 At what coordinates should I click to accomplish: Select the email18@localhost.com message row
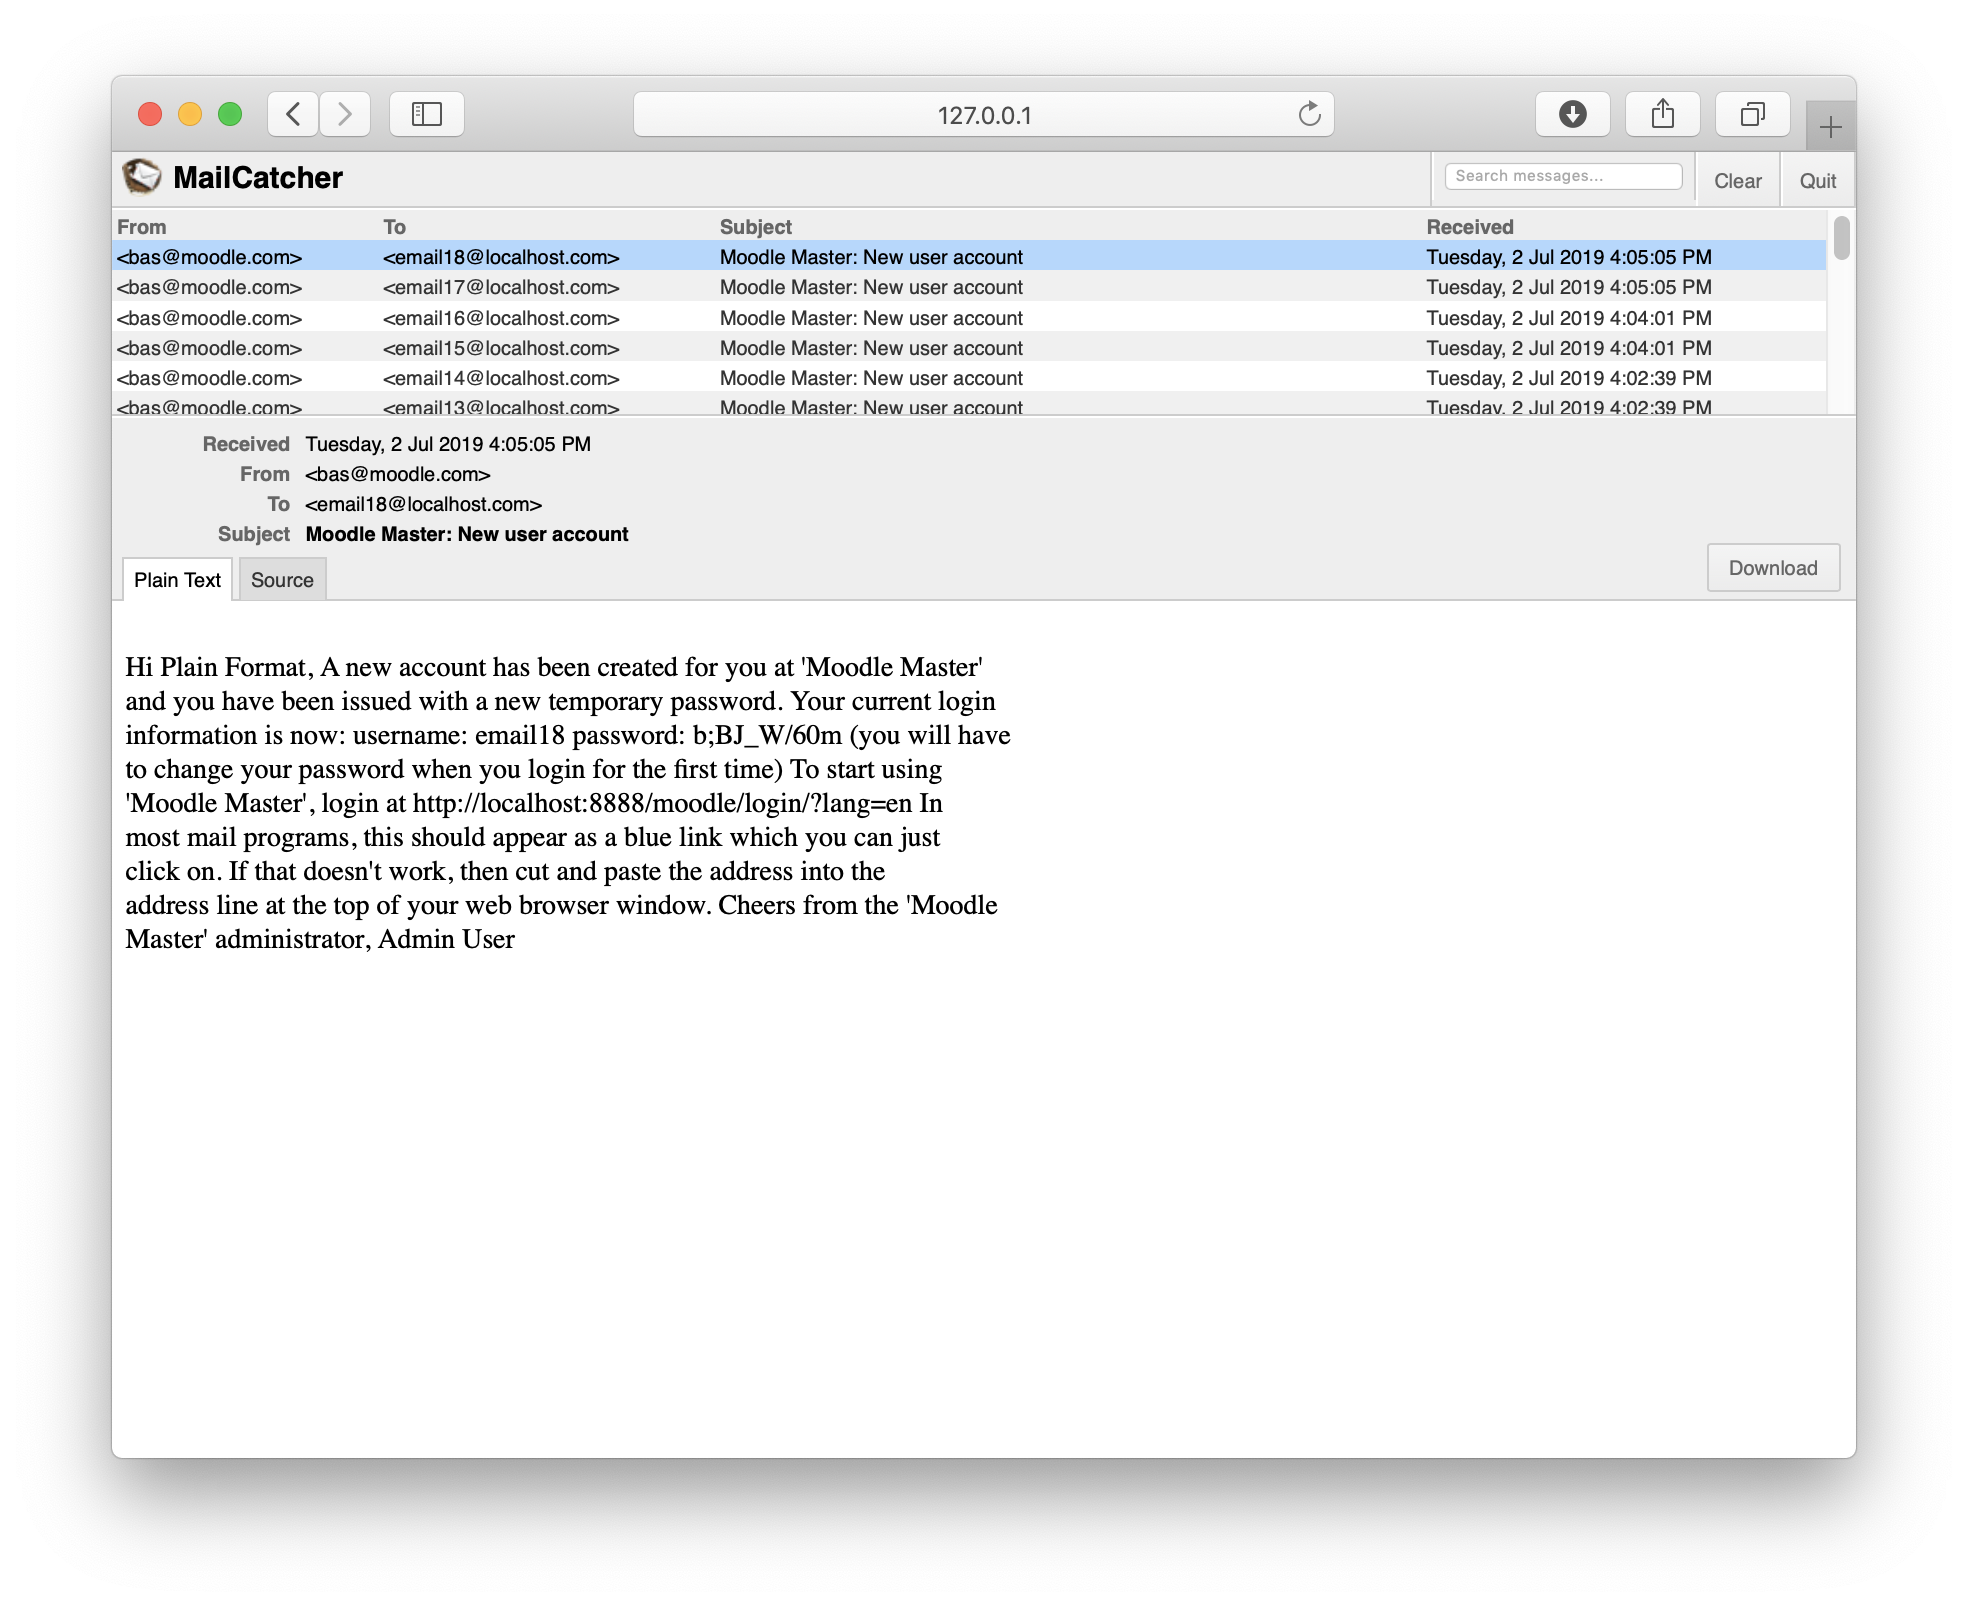[969, 257]
